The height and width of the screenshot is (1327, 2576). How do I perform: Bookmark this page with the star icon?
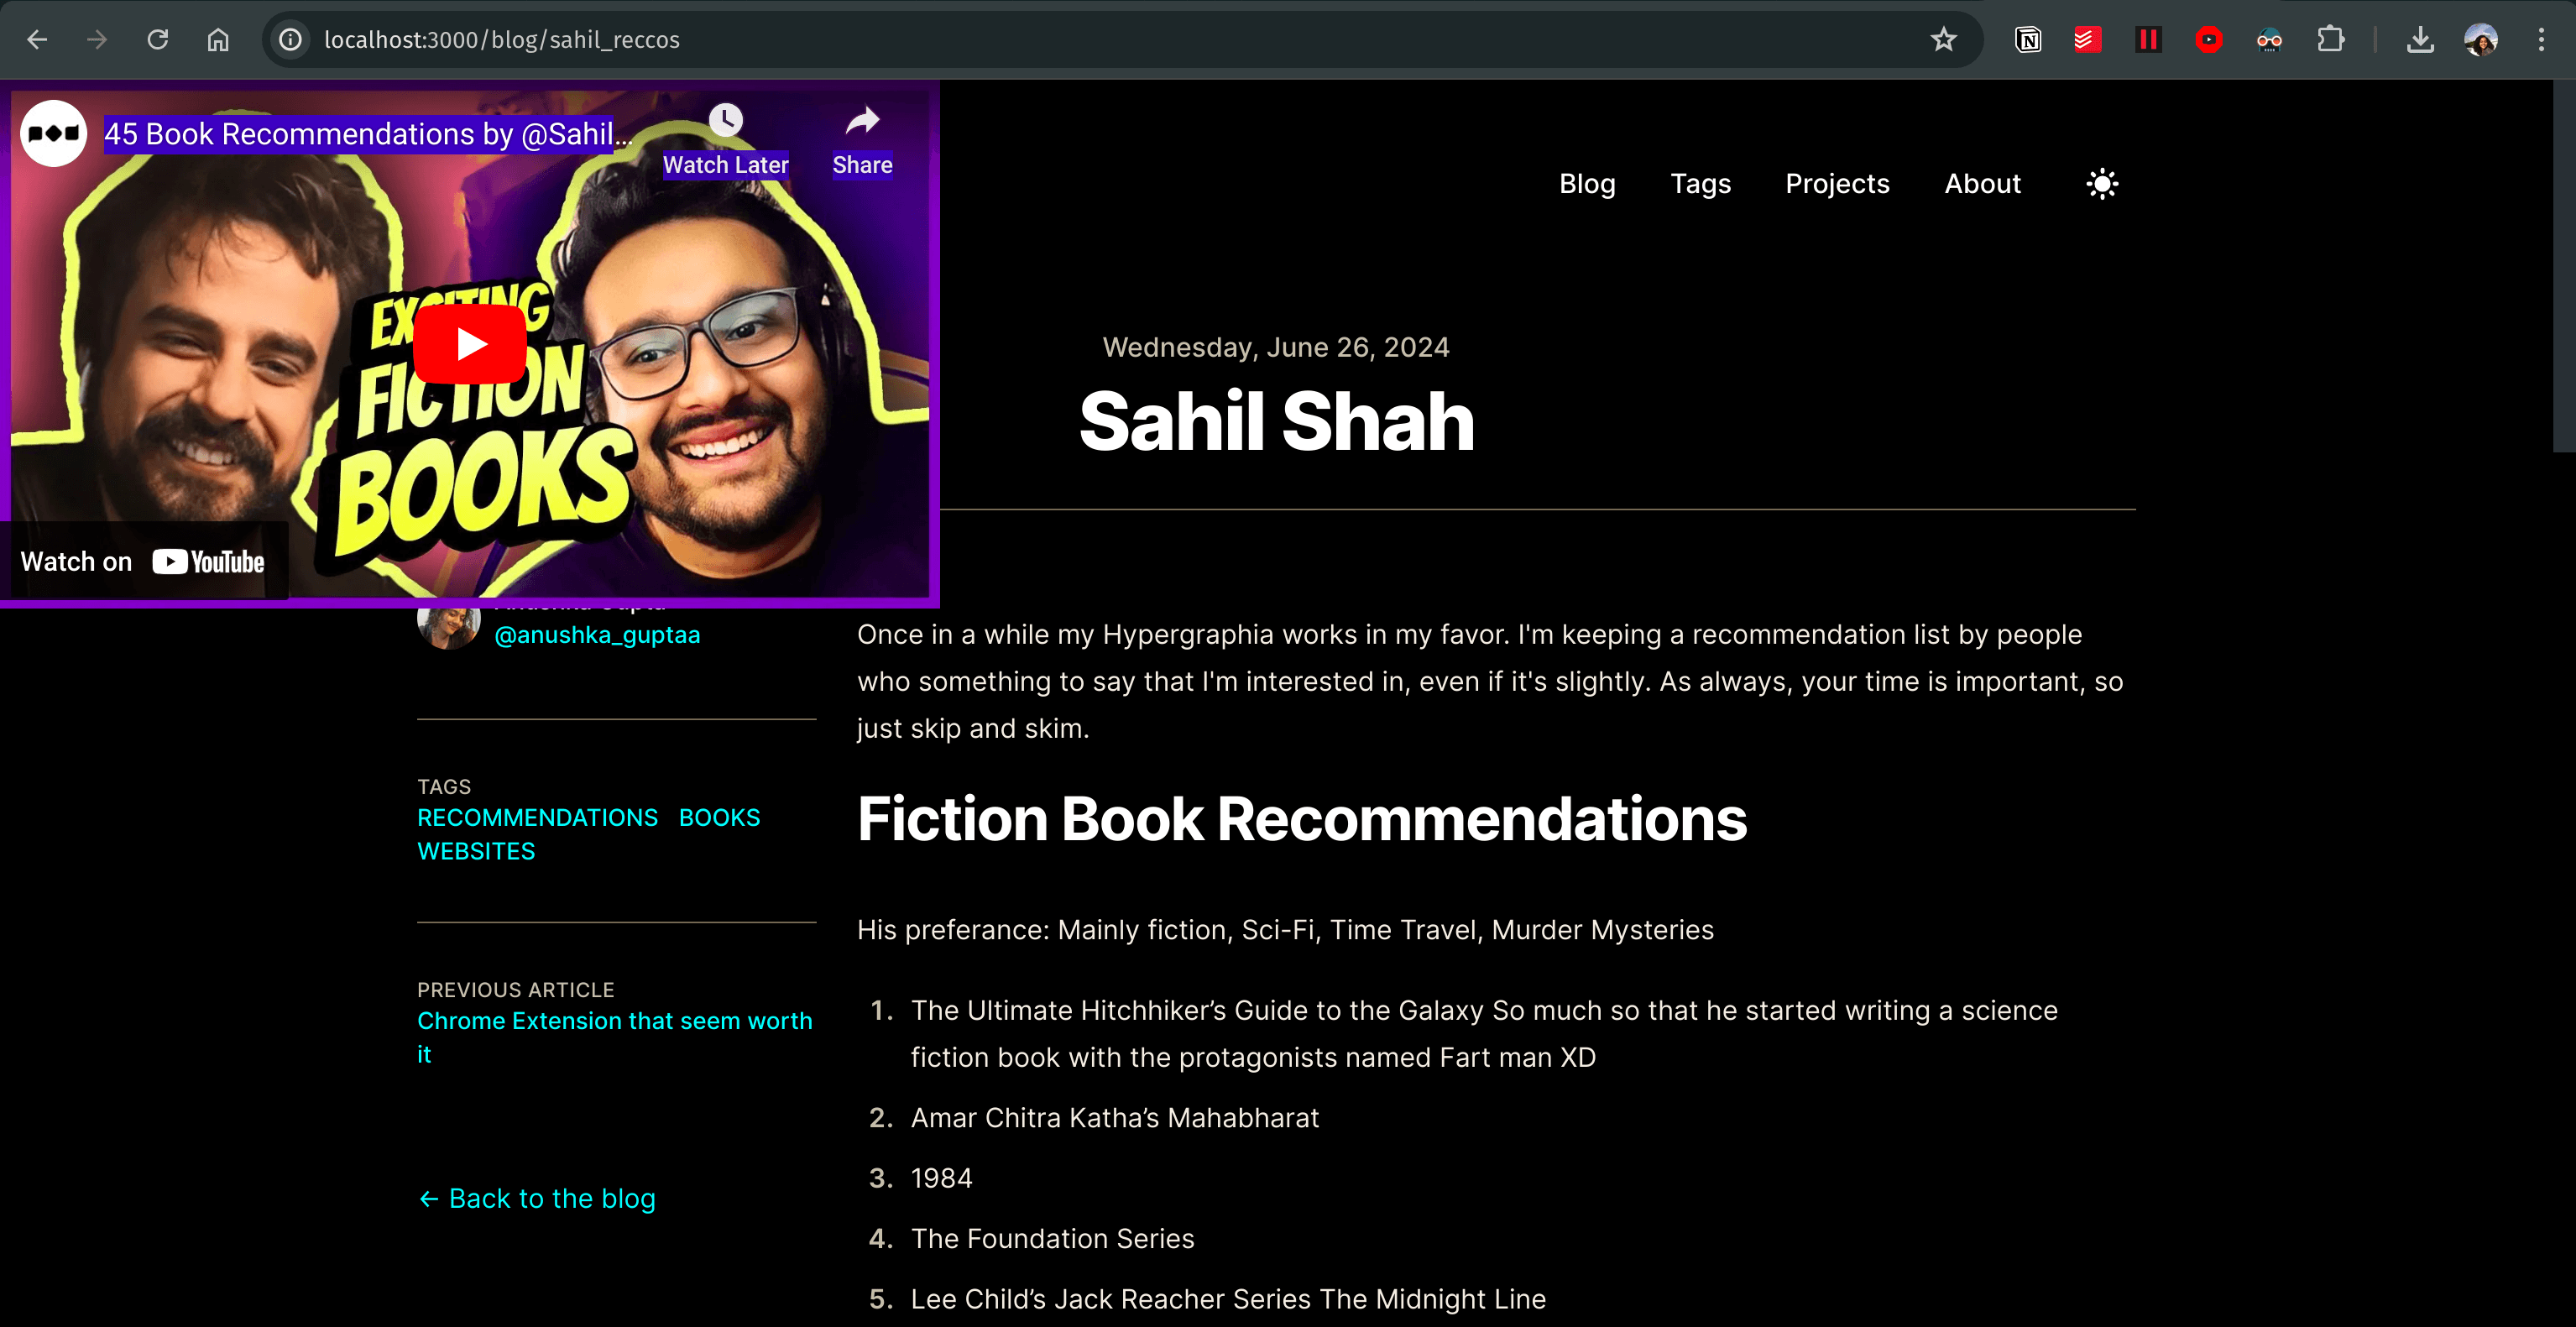1943,40
